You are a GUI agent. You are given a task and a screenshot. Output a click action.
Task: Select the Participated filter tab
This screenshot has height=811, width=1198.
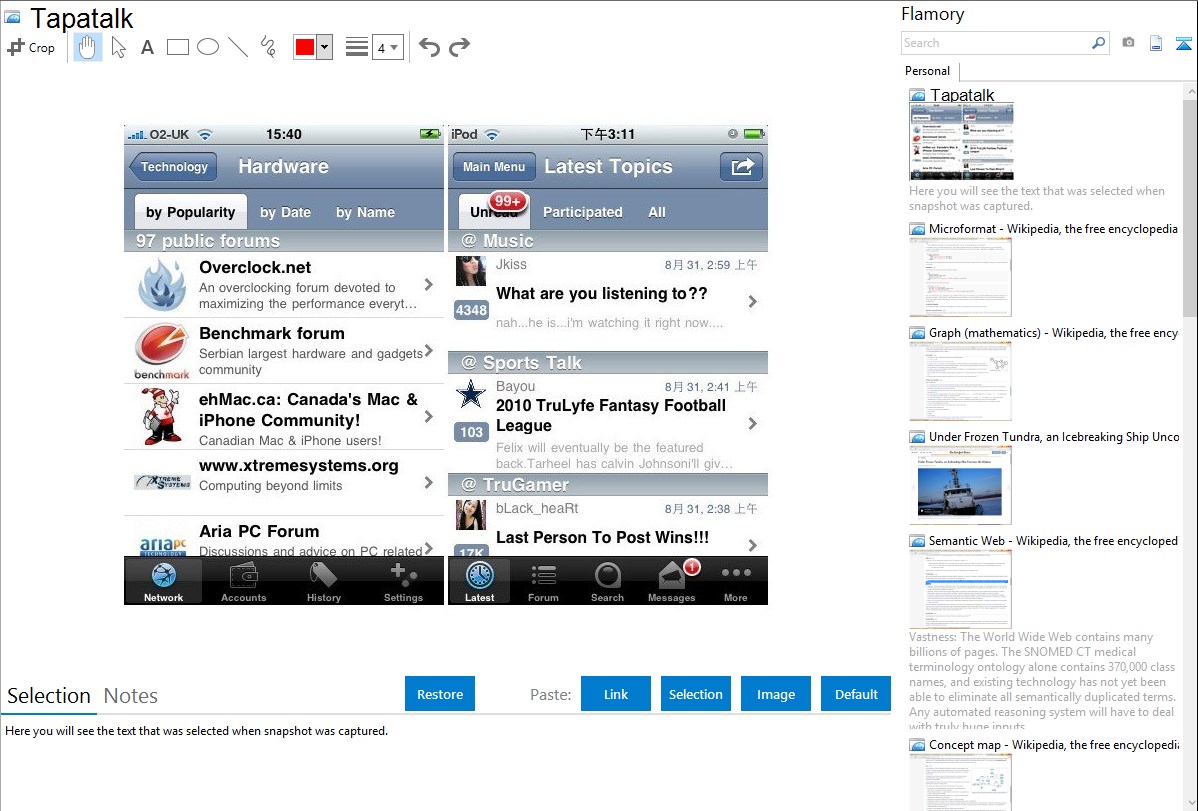pos(583,212)
